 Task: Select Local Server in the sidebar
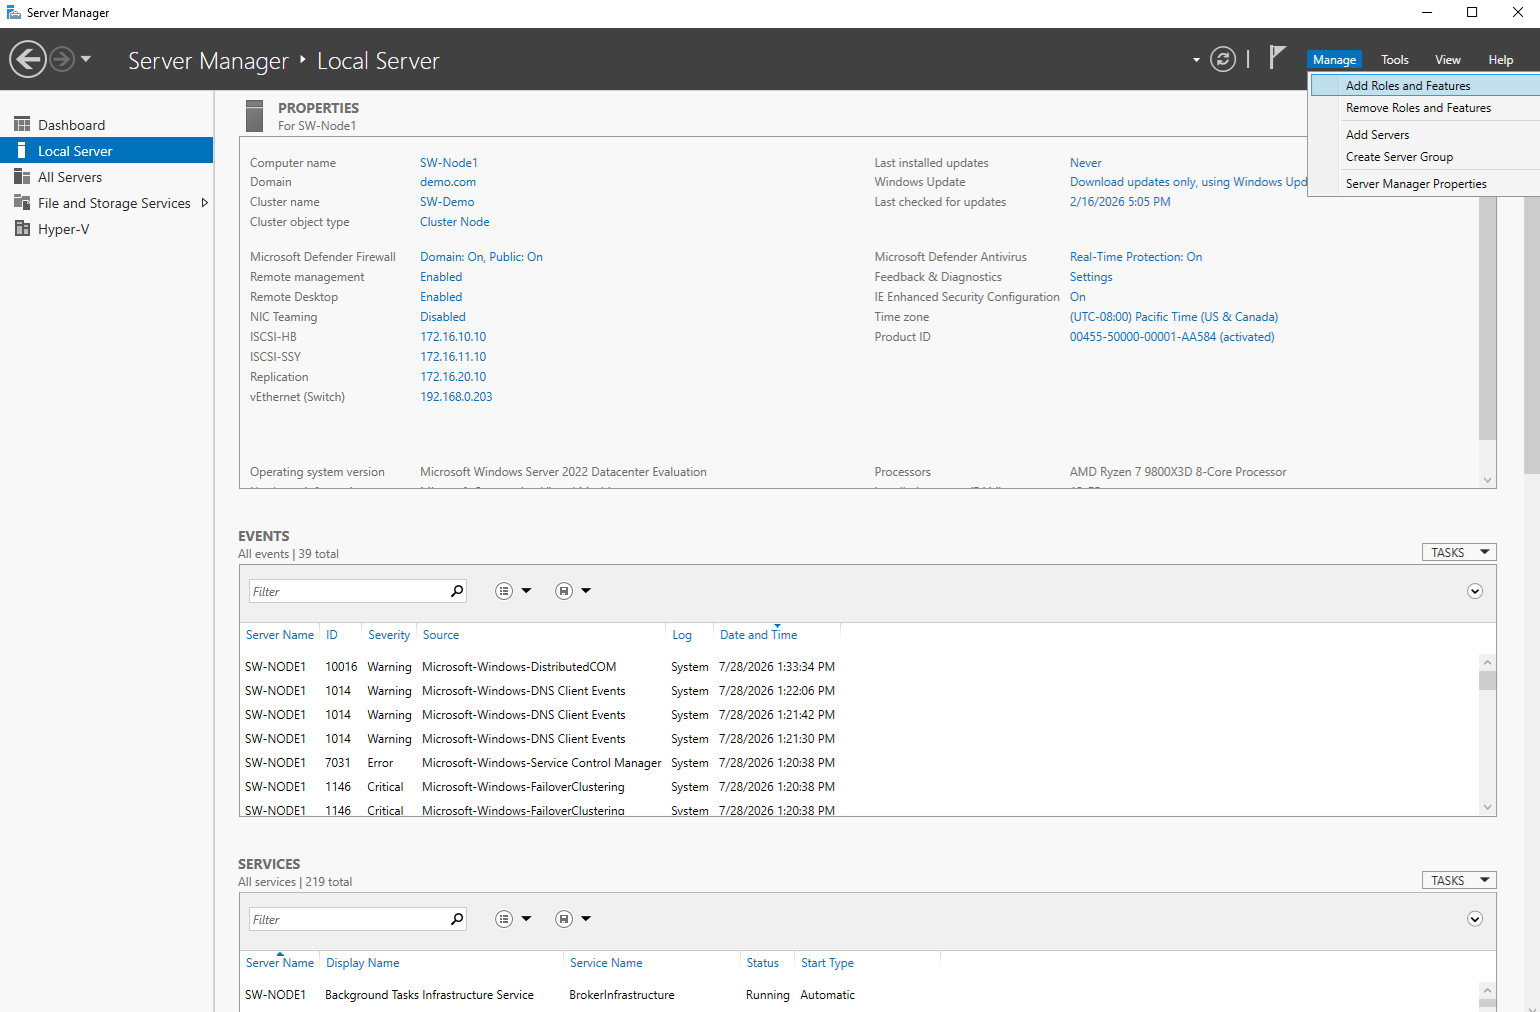pos(106,150)
